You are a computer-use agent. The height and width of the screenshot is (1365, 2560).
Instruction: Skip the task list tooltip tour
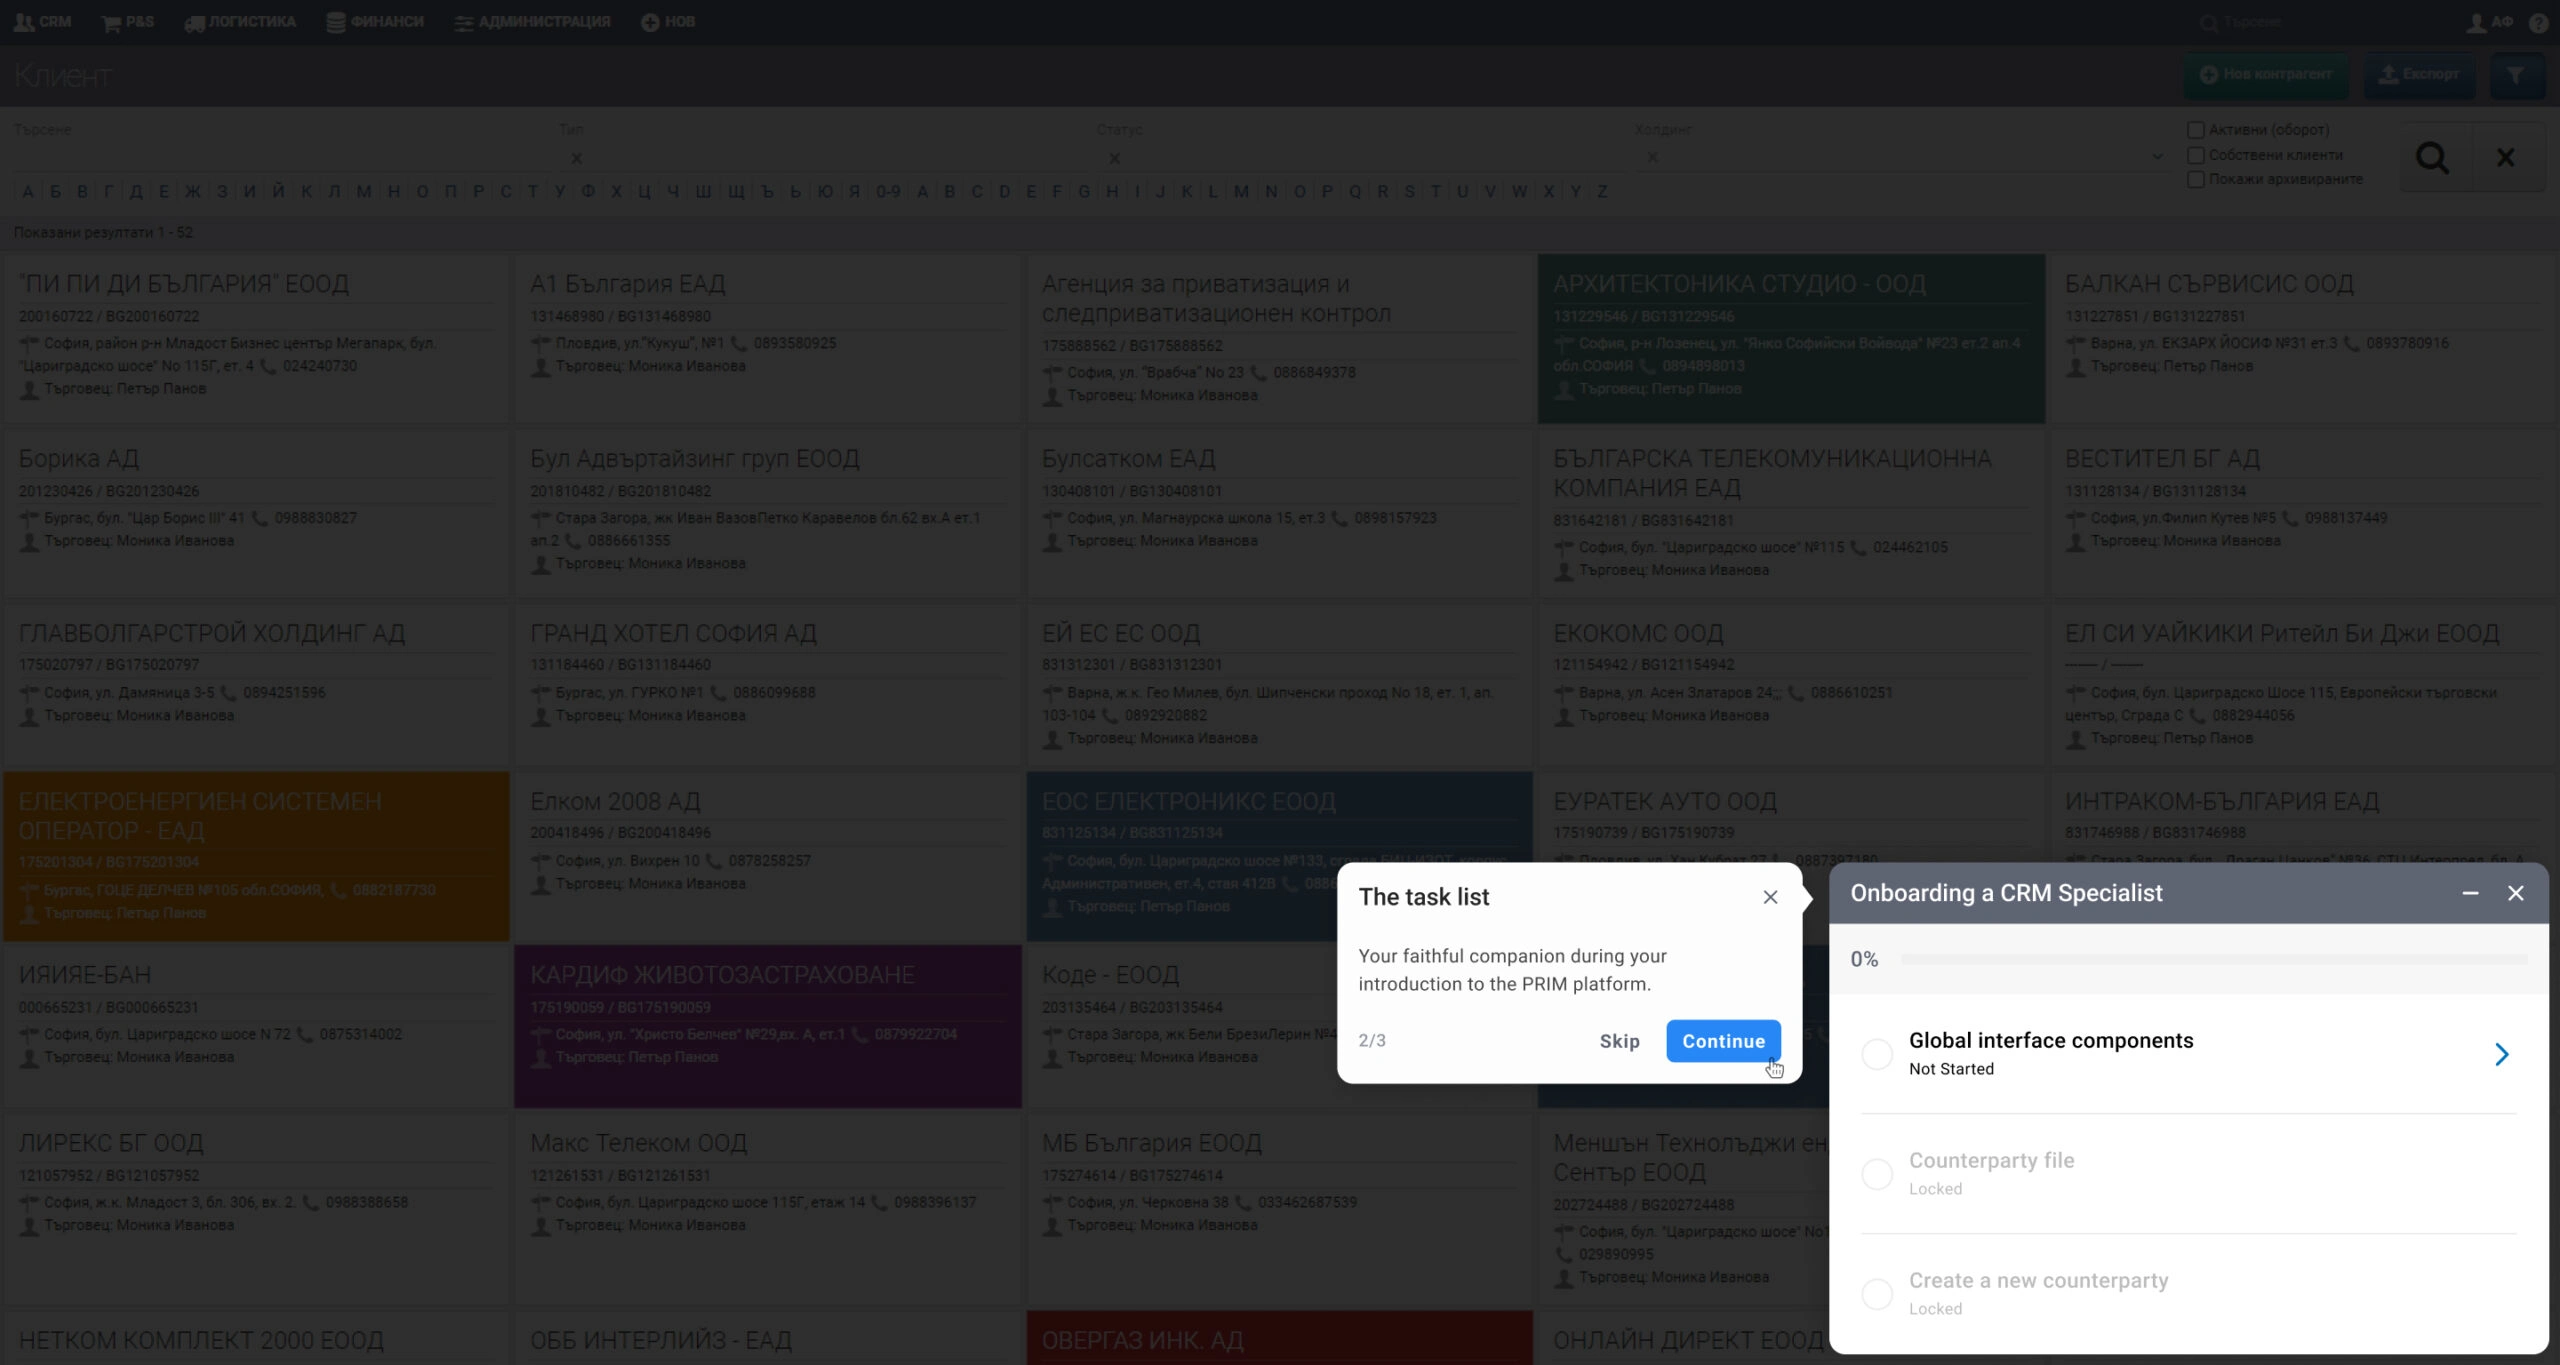pos(1619,1040)
